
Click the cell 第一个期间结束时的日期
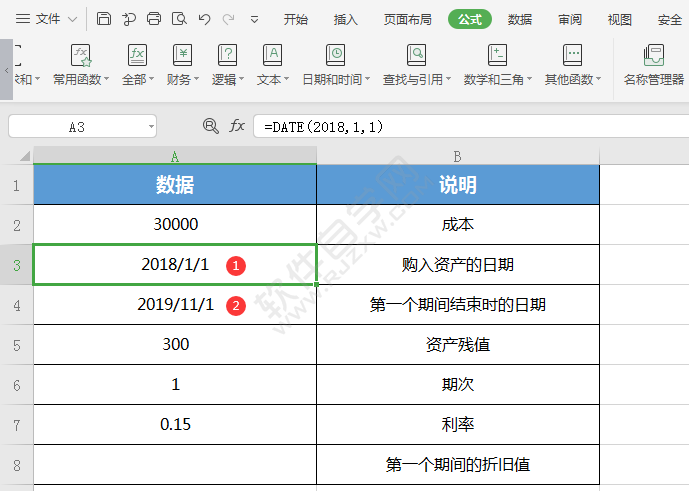pyautogui.click(x=458, y=305)
